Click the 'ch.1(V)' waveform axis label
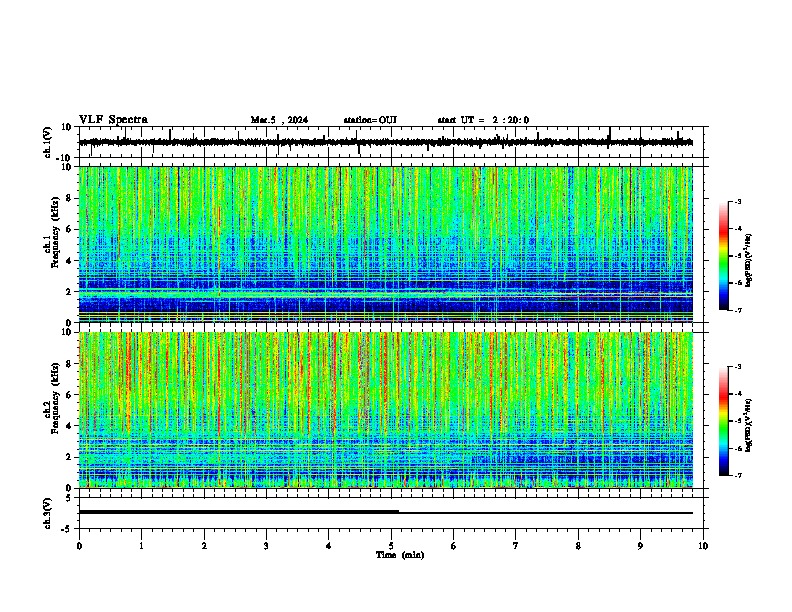The height and width of the screenshot is (612, 792). pos(48,142)
